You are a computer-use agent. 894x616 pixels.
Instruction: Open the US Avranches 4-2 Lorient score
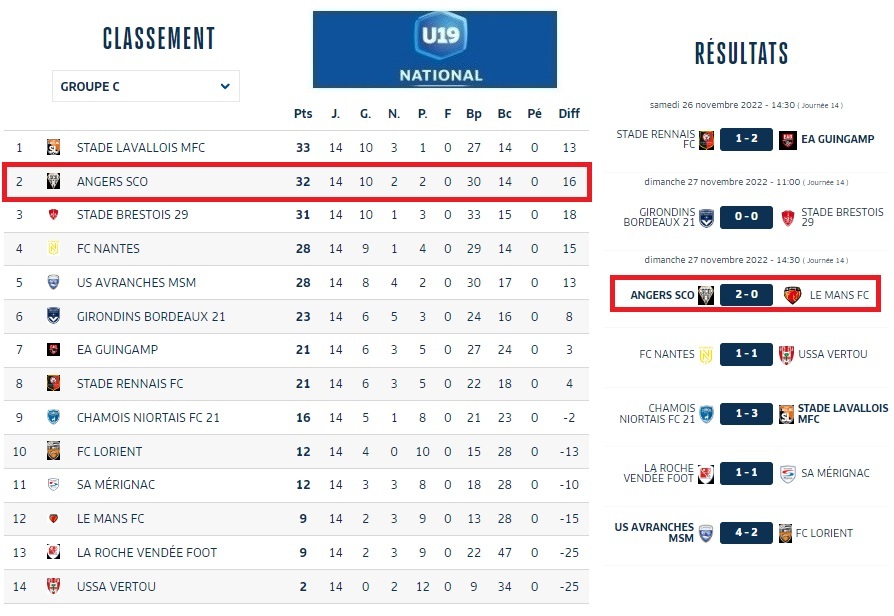746,533
